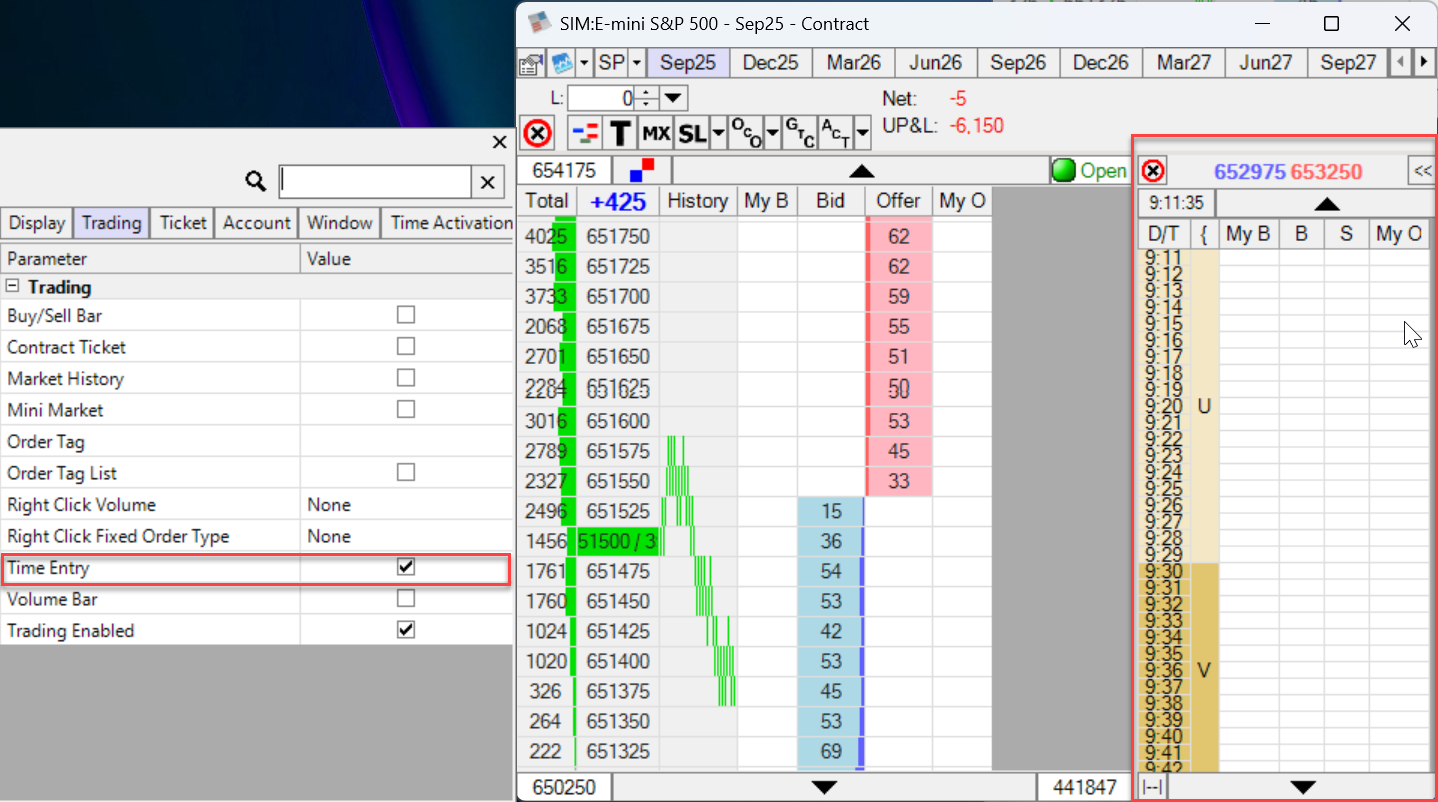Image resolution: width=1438 pixels, height=802 pixels.
Task: Click the red-blue squares center icon
Action: pos(642,171)
